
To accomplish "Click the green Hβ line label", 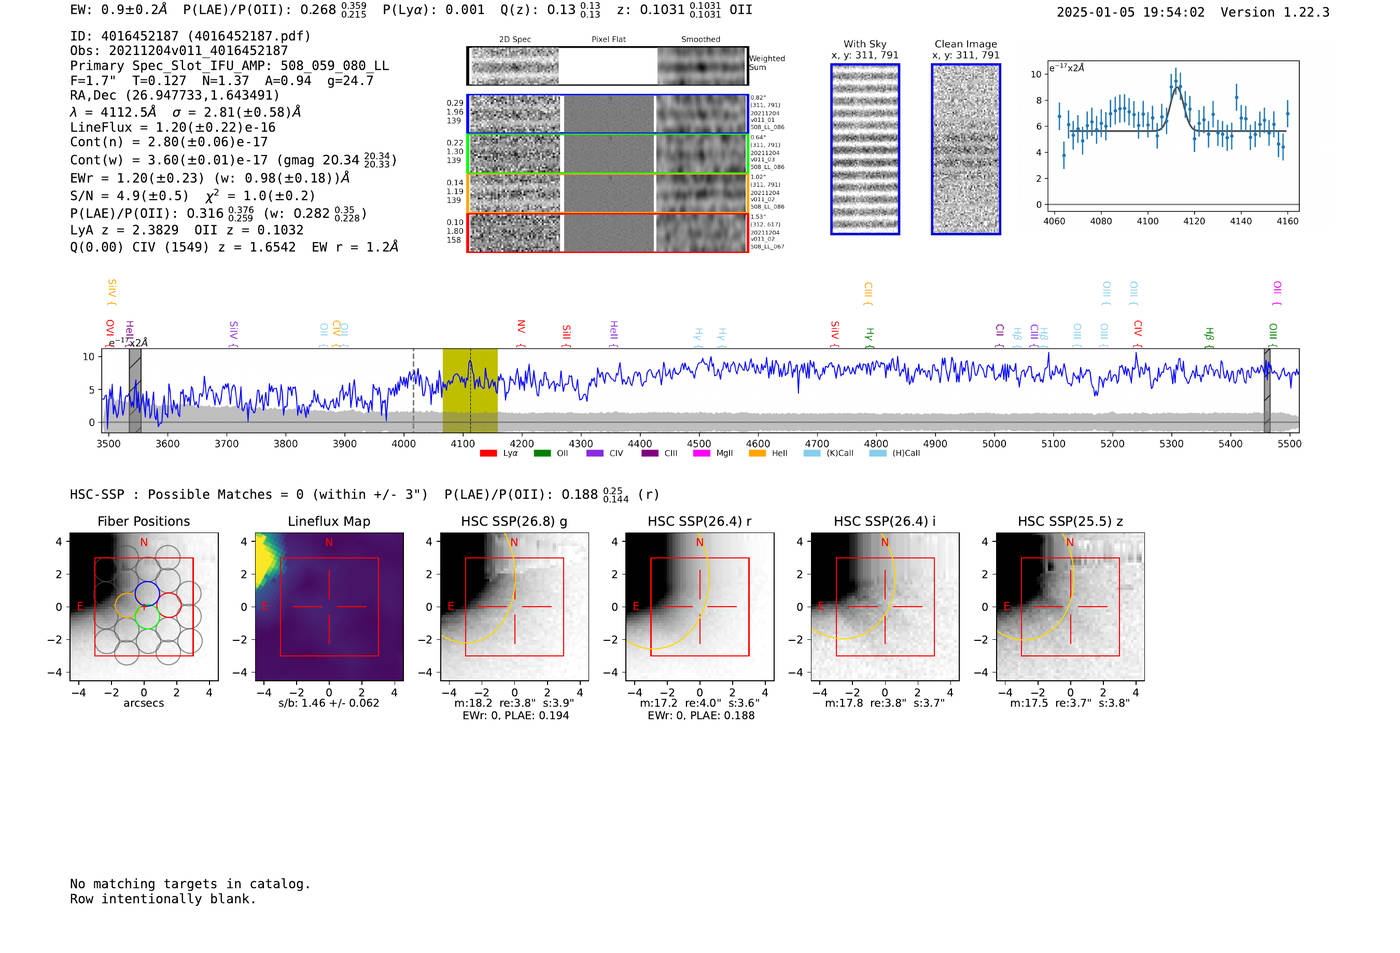I will [1209, 336].
